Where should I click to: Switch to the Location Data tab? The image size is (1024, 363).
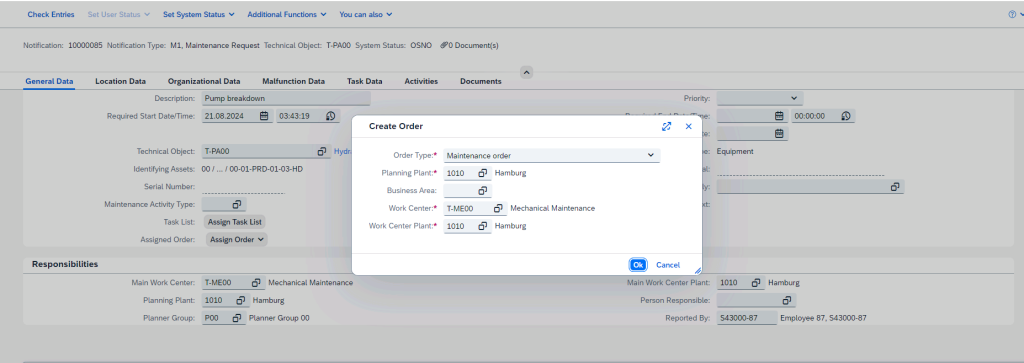click(x=120, y=82)
